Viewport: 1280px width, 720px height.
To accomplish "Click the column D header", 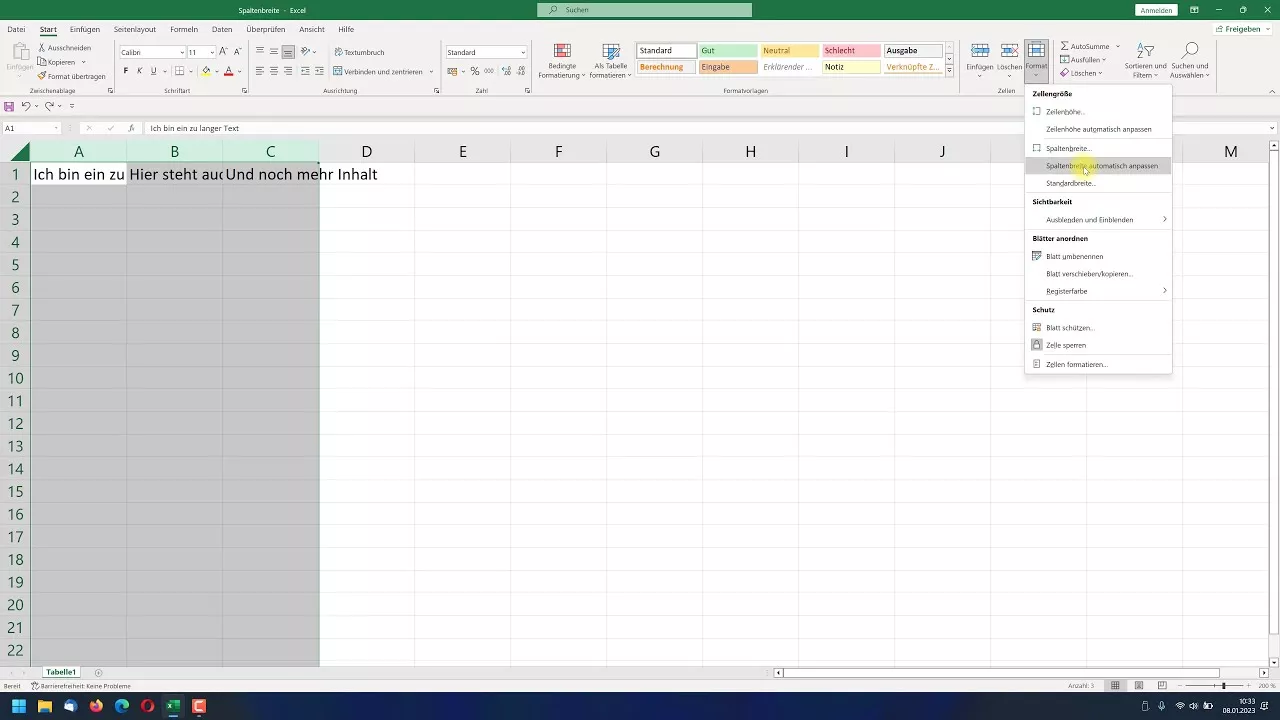I will coord(366,152).
